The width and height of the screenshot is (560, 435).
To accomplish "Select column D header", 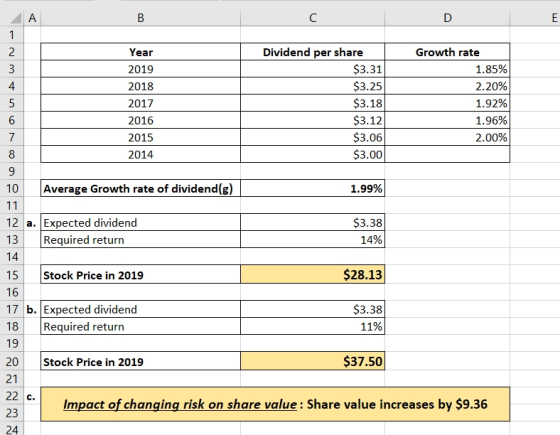I will click(x=447, y=18).
